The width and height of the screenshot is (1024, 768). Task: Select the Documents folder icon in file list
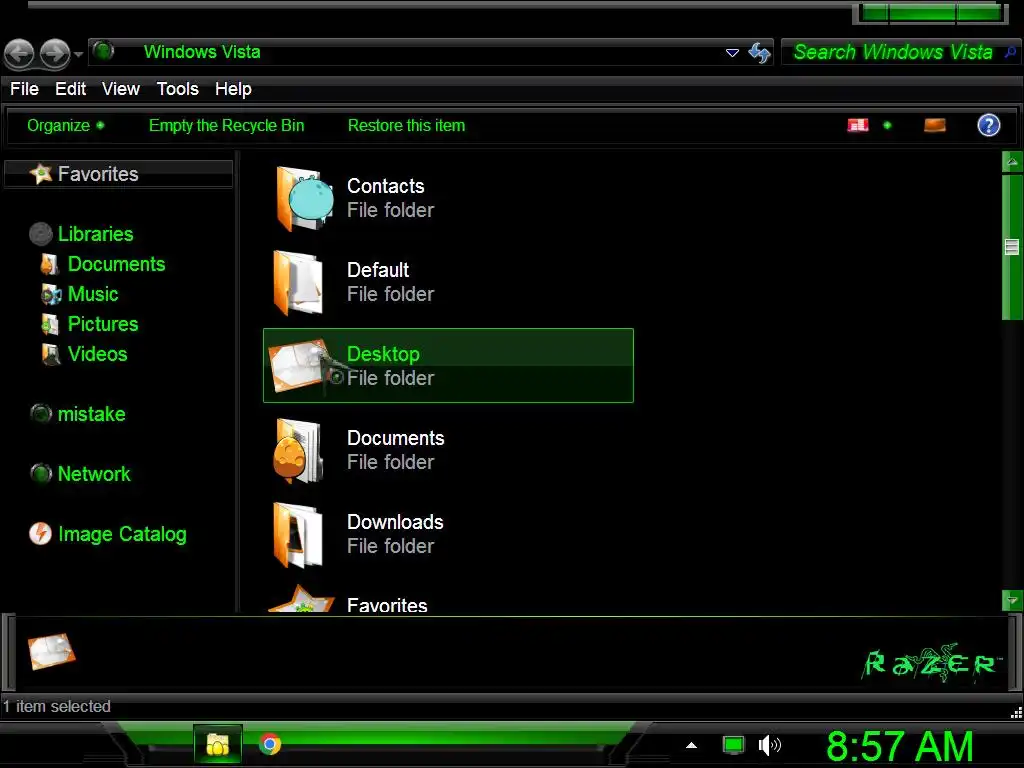pos(298,451)
